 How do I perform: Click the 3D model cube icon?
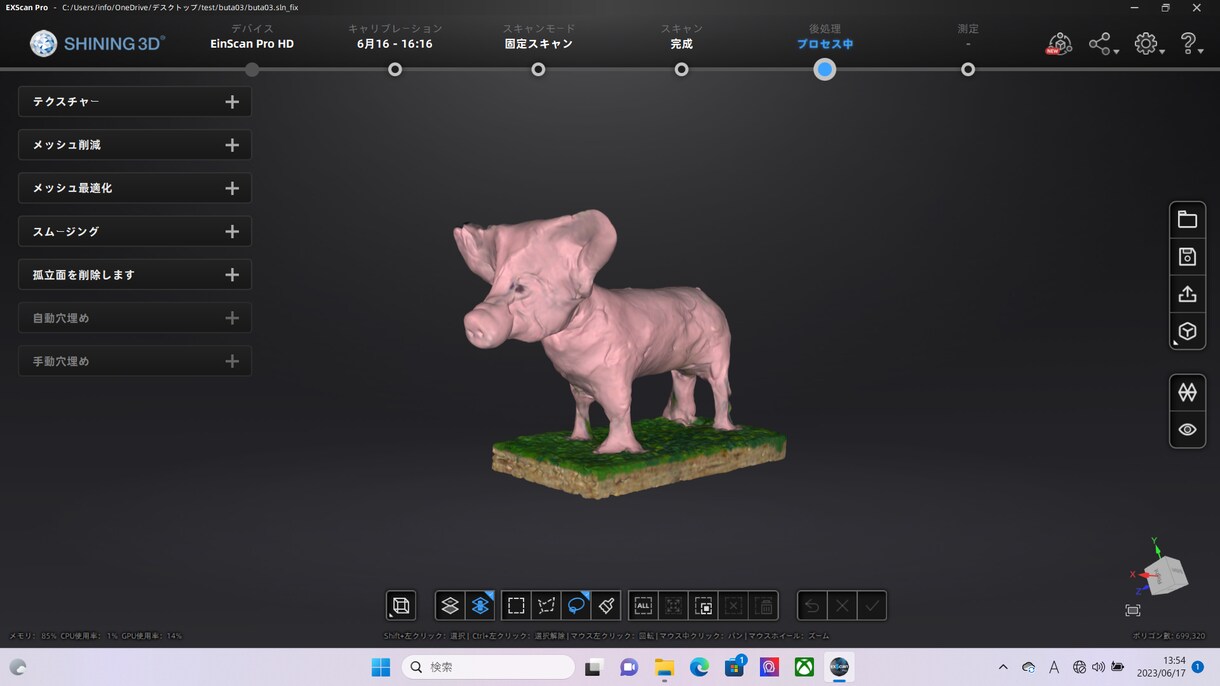pos(1187,331)
